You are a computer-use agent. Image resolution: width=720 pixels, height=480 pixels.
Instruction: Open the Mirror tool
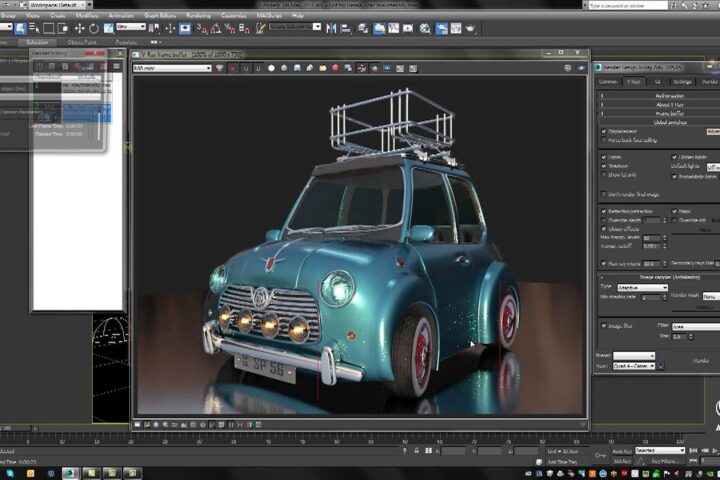tap(331, 28)
